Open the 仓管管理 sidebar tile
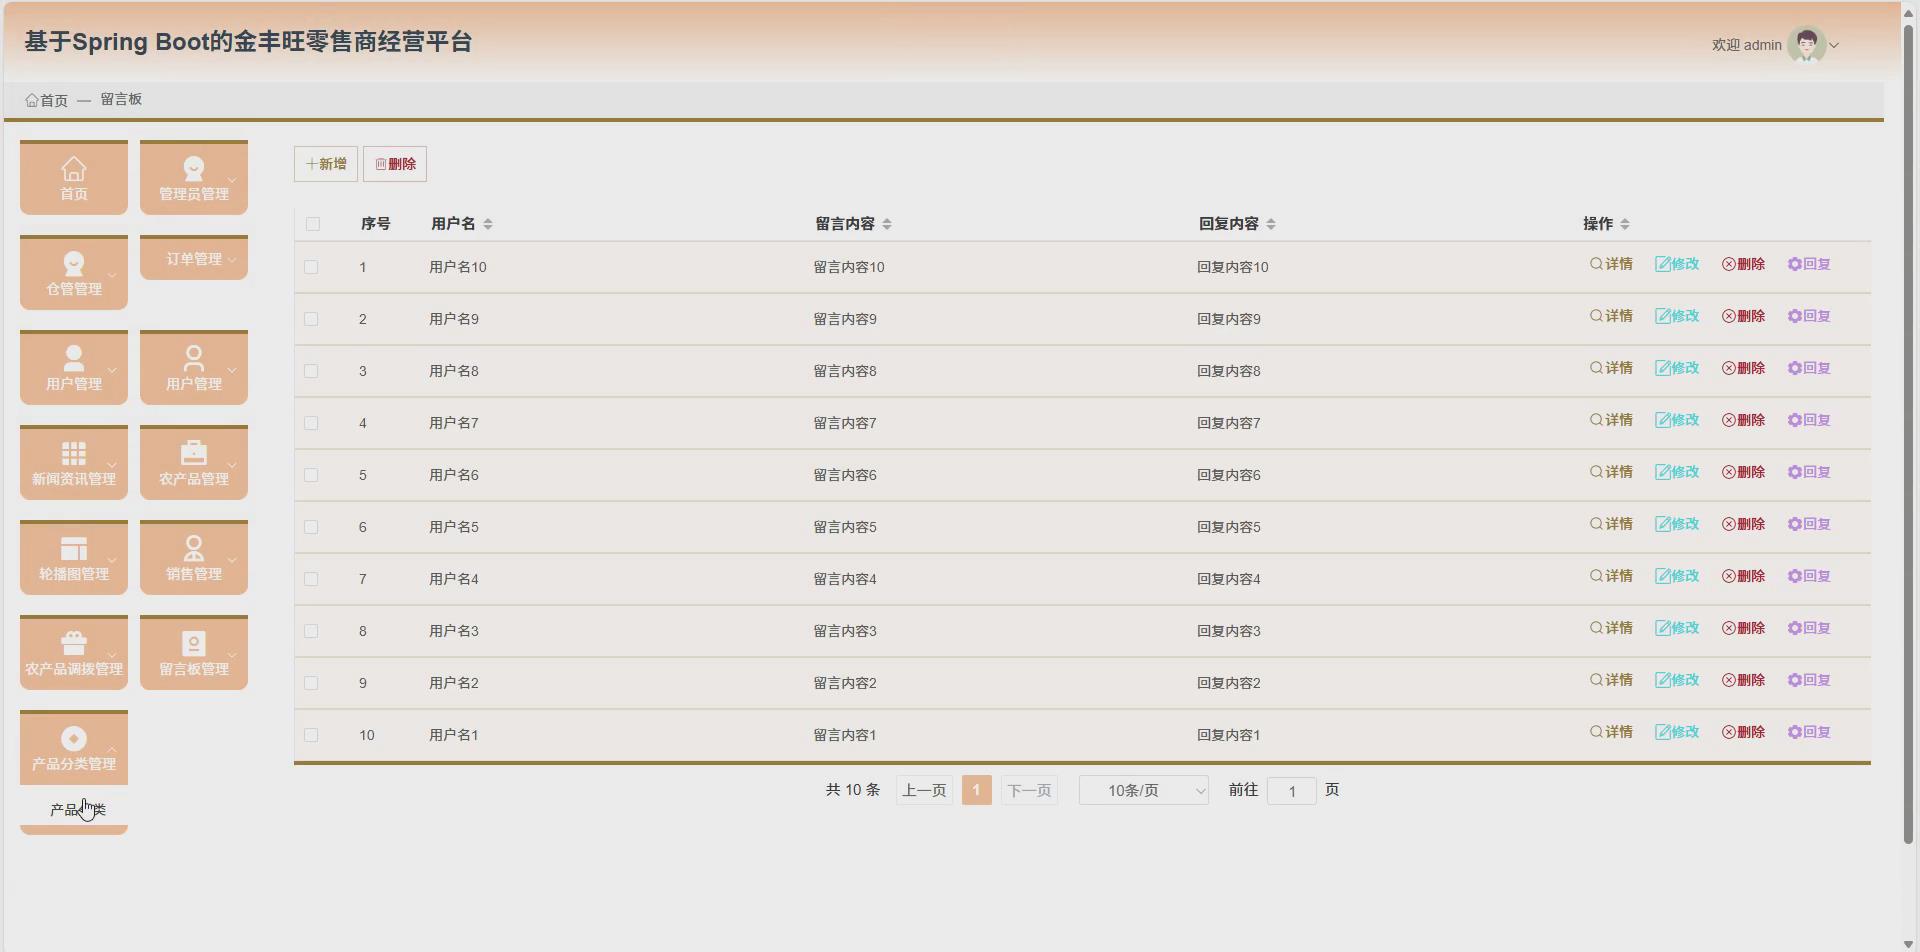This screenshot has width=1920, height=952. [x=74, y=272]
